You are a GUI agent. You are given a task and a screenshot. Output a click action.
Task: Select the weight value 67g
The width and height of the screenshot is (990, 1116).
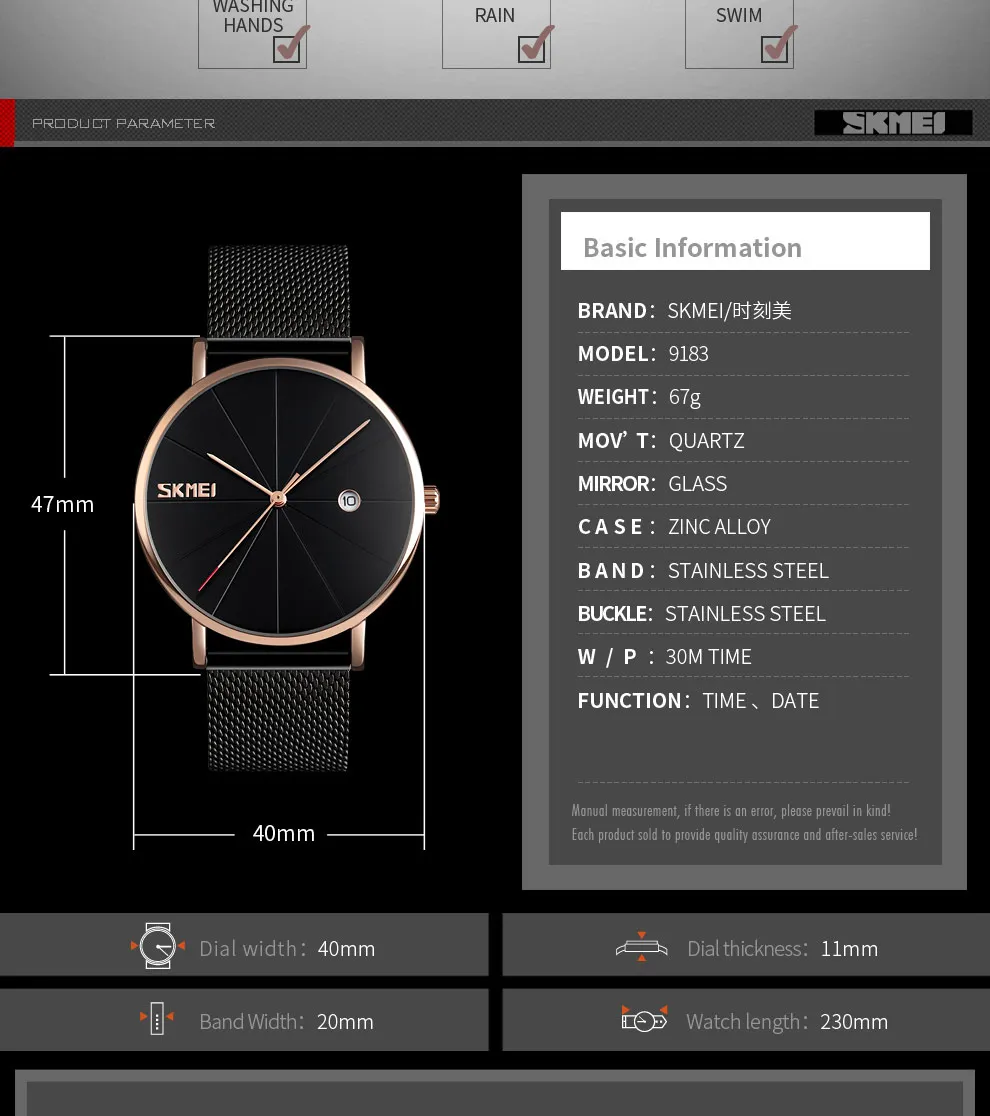tap(685, 397)
